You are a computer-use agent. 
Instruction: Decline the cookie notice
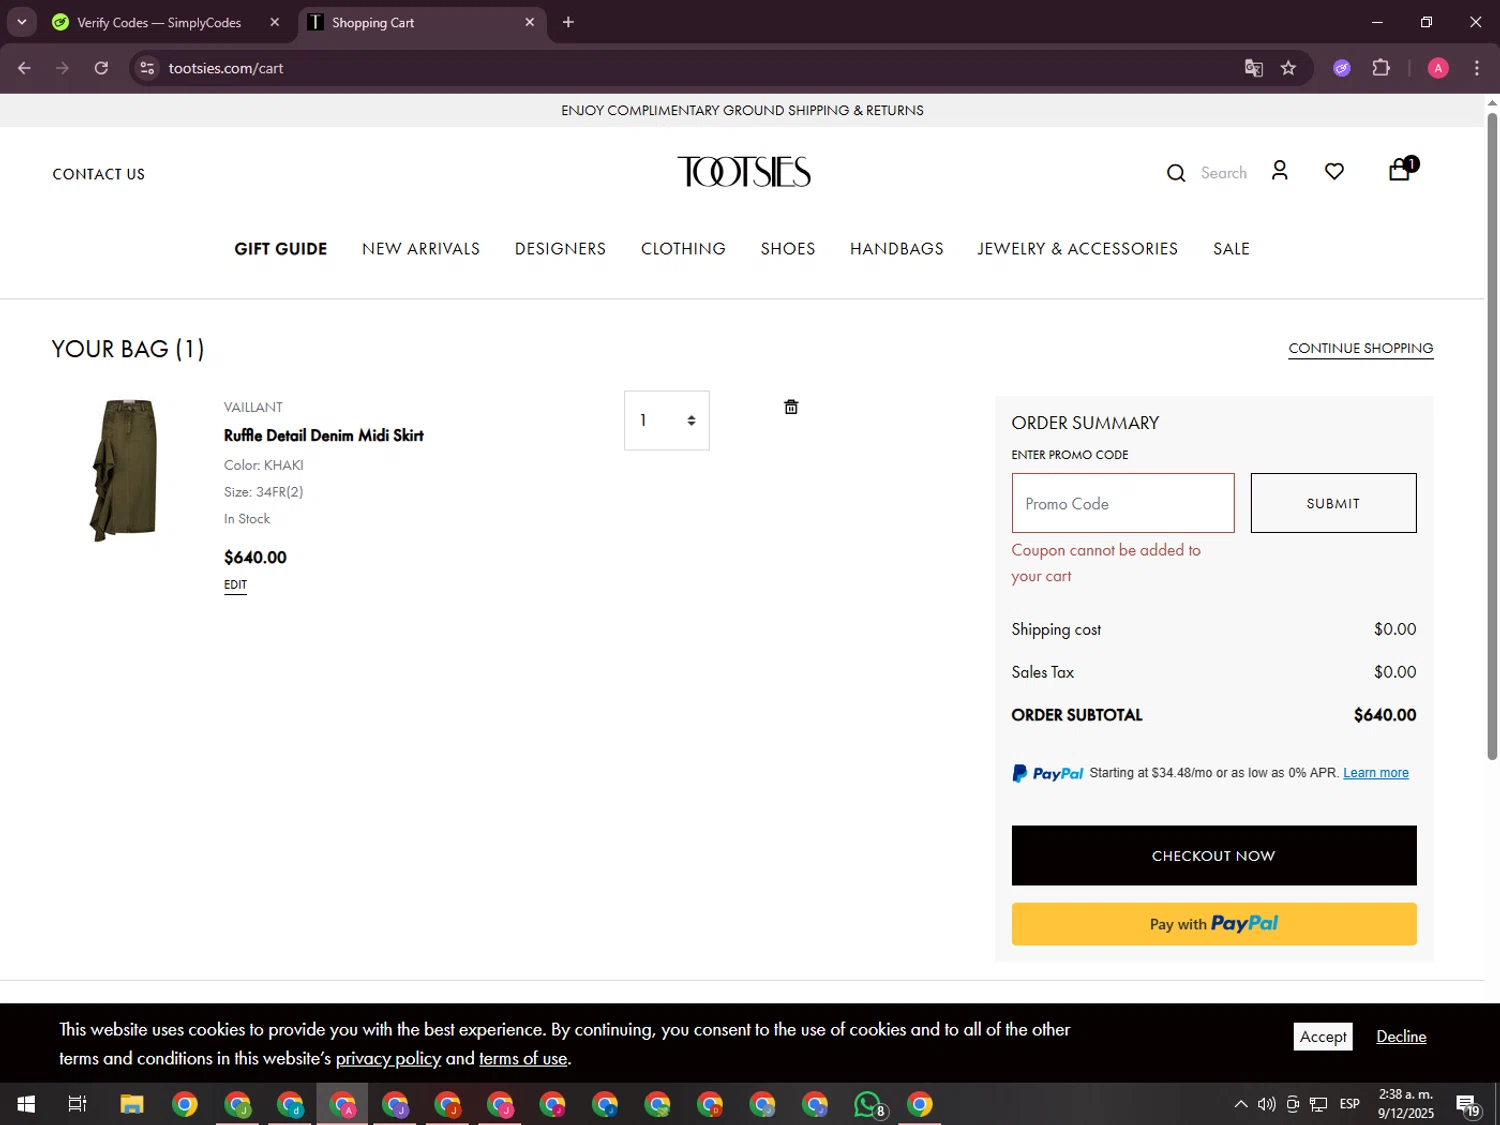[1401, 1036]
